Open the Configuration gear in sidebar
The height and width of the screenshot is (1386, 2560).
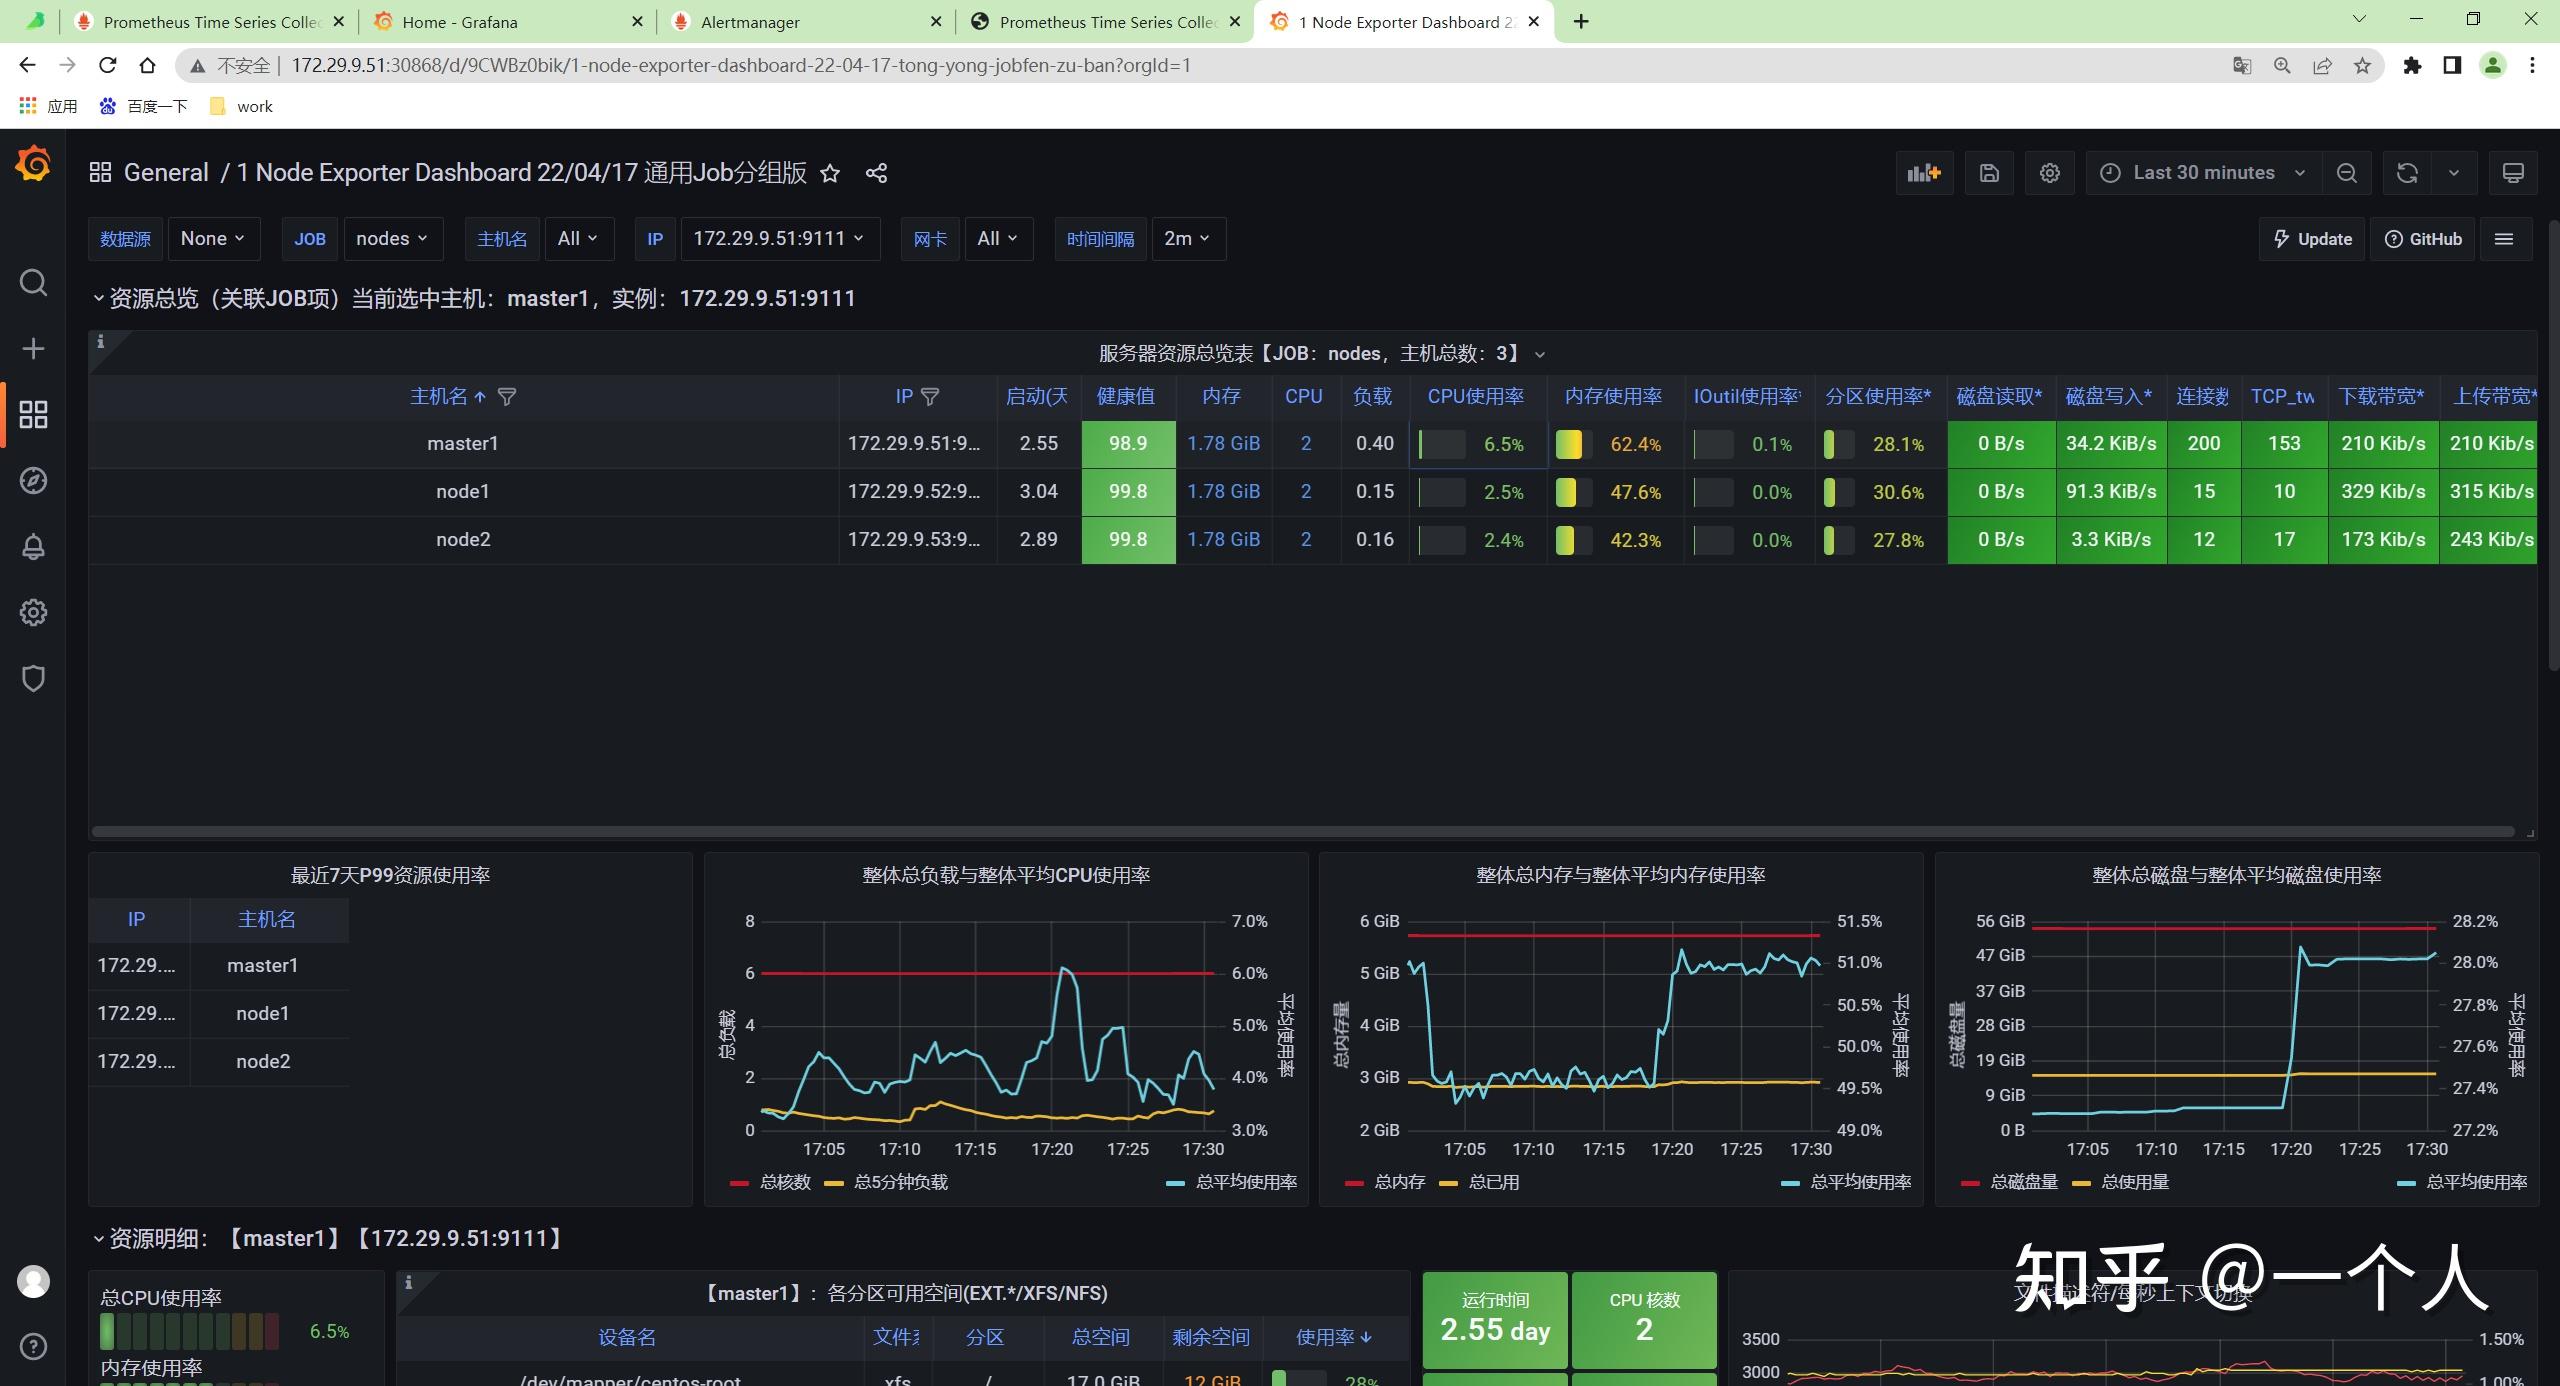tap(33, 612)
